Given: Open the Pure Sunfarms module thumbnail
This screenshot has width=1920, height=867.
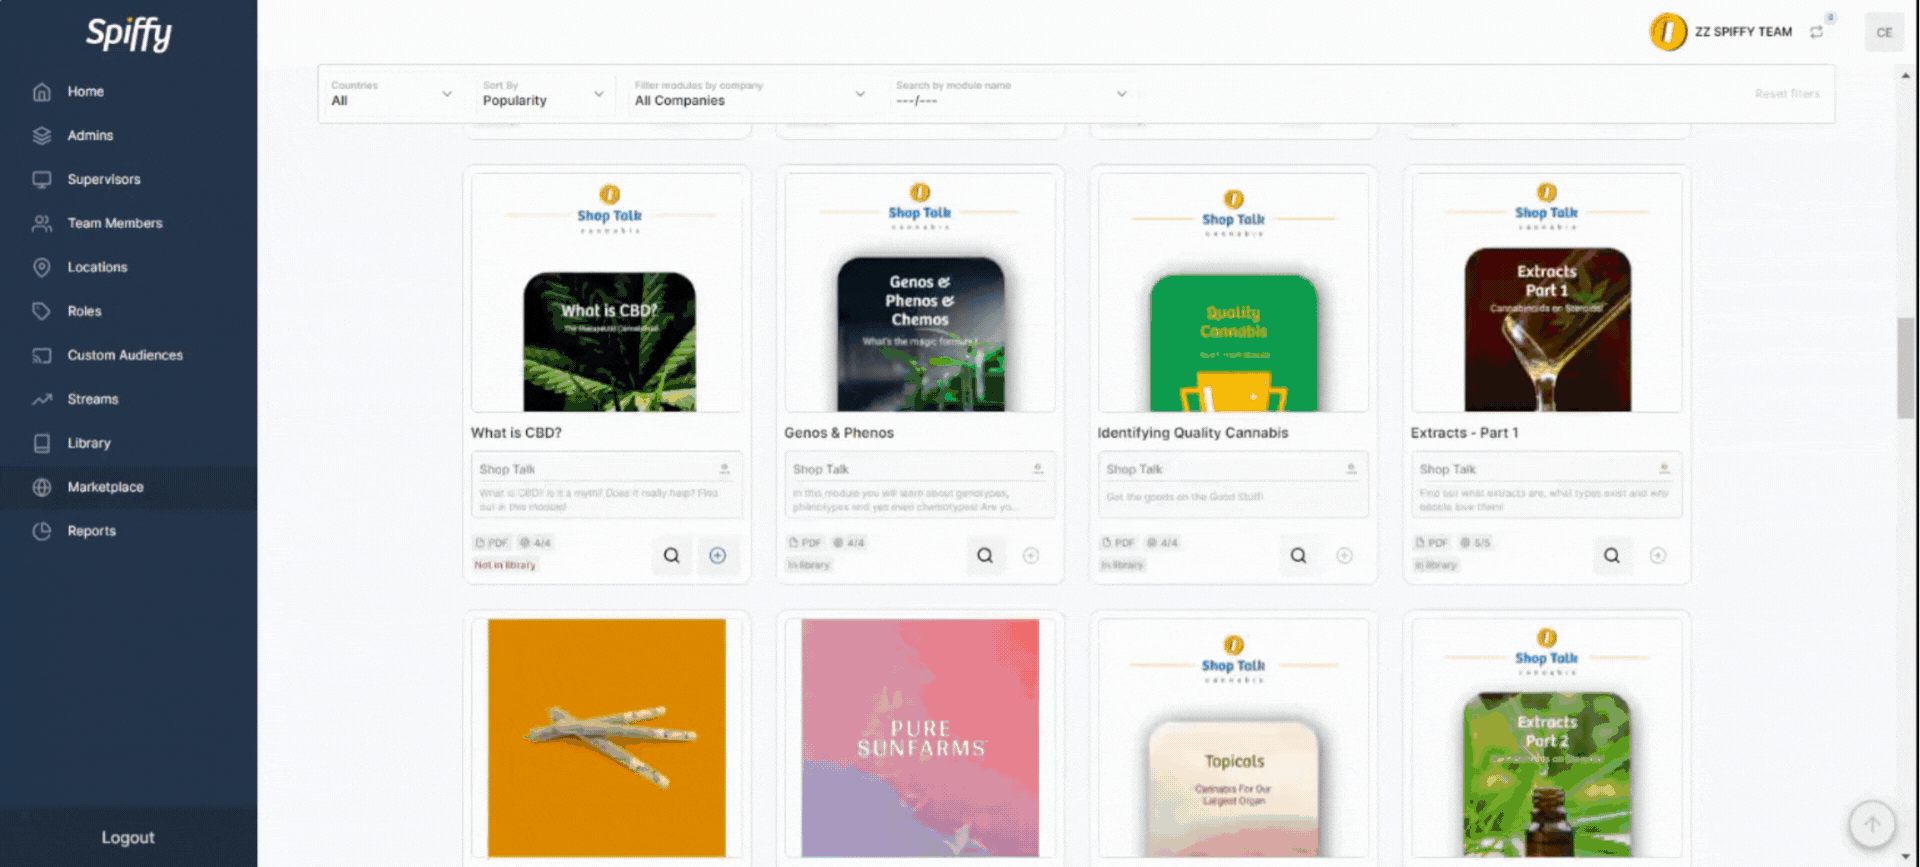Looking at the screenshot, I should click(x=920, y=737).
